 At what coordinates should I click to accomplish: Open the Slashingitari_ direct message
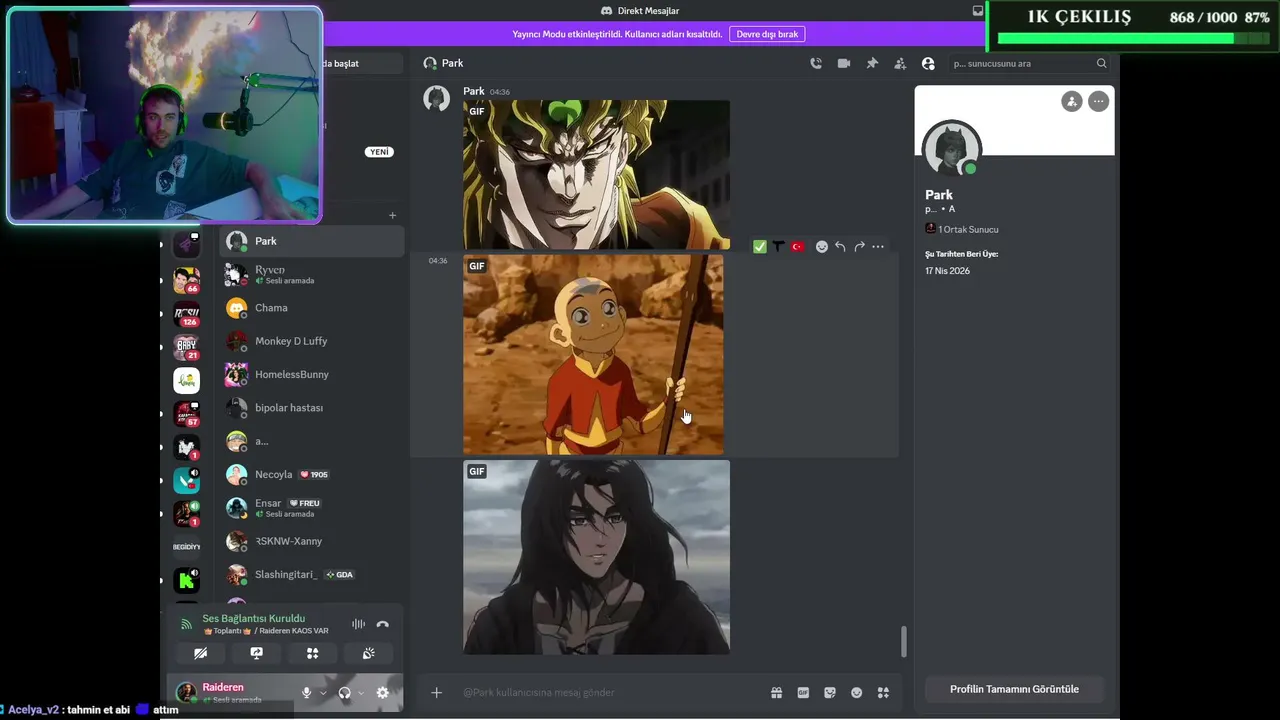tap(312, 575)
